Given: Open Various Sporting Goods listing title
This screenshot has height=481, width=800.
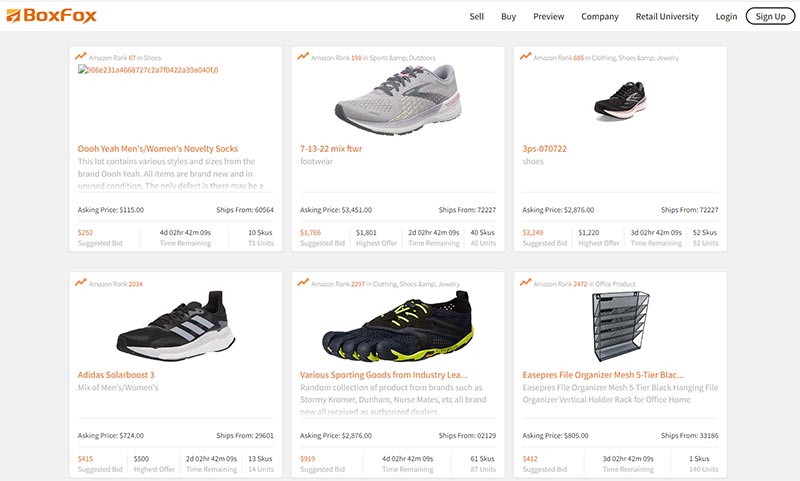Looking at the screenshot, I should pos(384,375).
